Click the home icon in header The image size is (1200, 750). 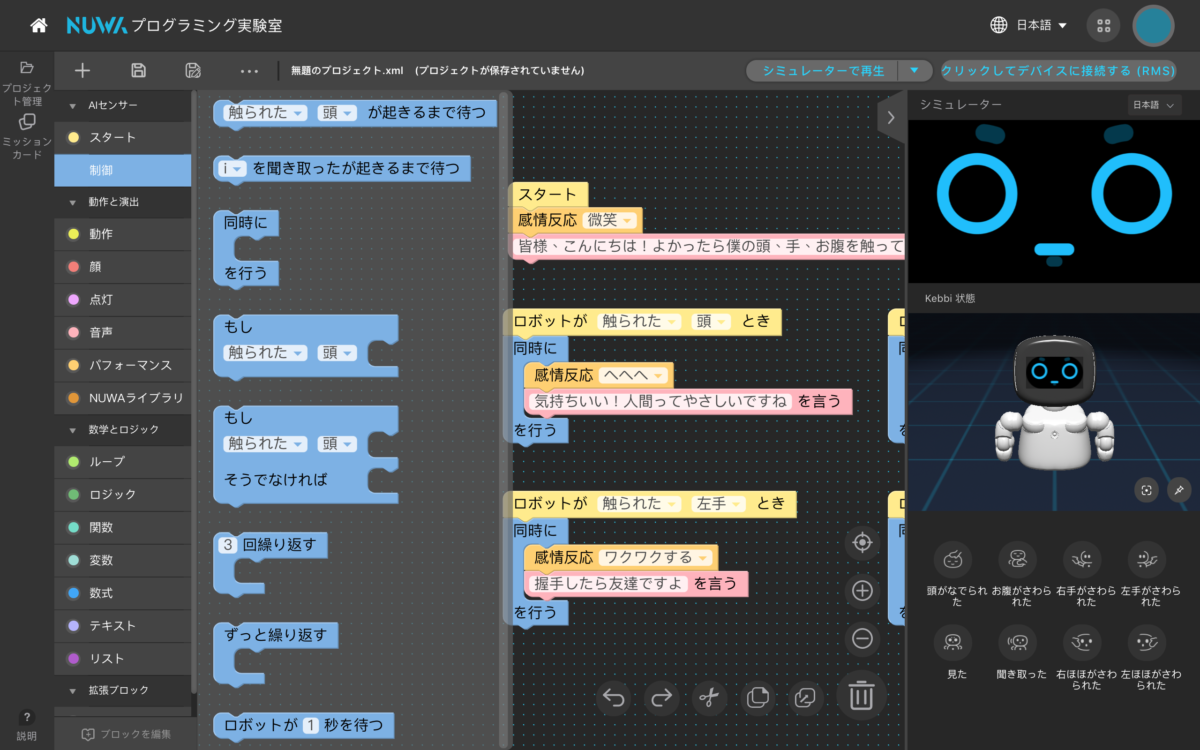pos(39,25)
